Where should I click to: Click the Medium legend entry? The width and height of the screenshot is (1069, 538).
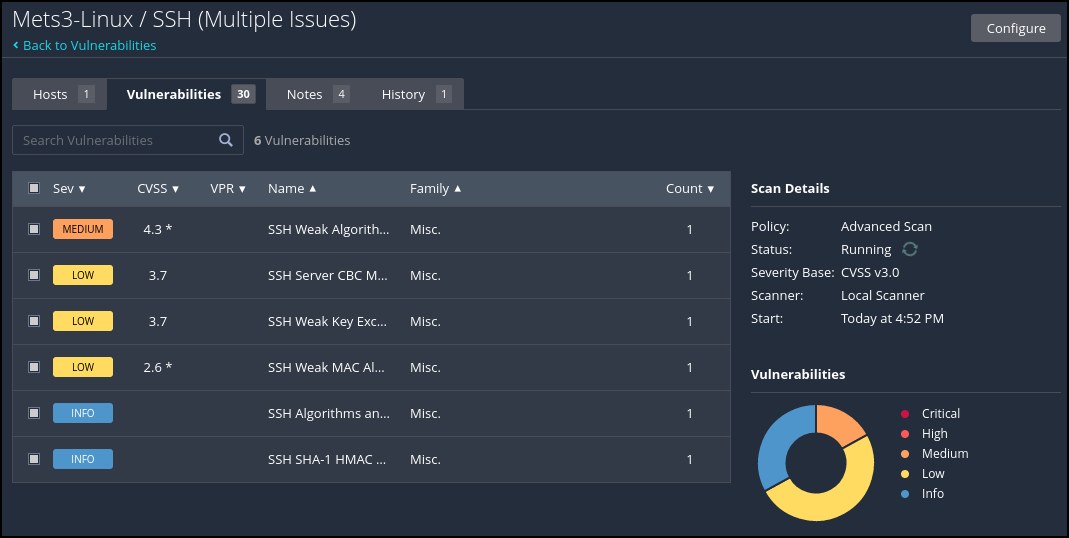[x=934, y=453]
